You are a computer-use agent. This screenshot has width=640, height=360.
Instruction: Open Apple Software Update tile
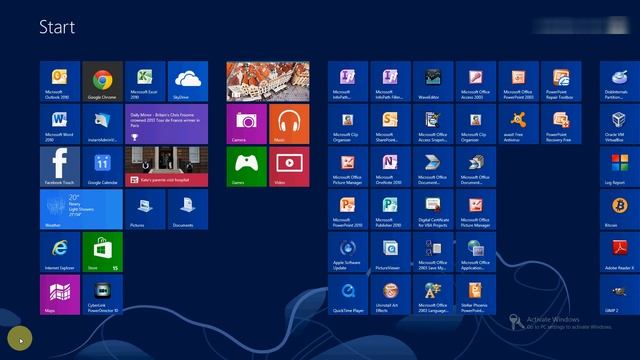348,252
